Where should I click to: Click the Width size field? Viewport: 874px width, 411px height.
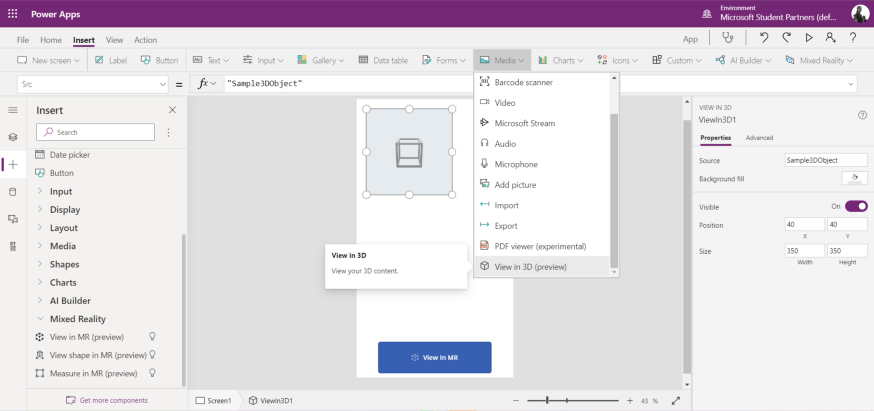click(x=804, y=251)
